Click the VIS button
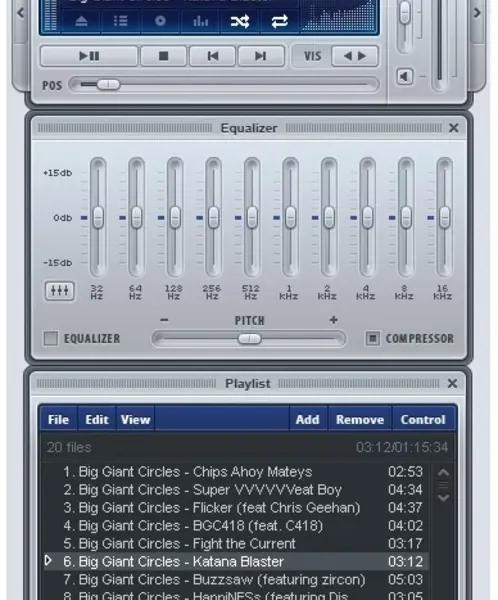 [312, 56]
